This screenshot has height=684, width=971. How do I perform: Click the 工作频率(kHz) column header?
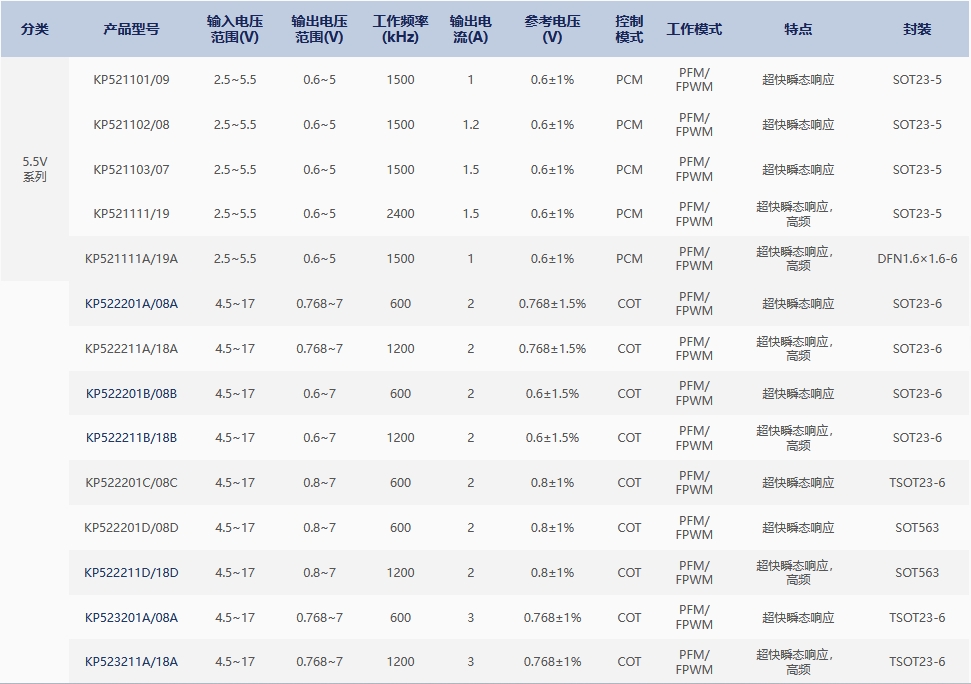click(400, 29)
